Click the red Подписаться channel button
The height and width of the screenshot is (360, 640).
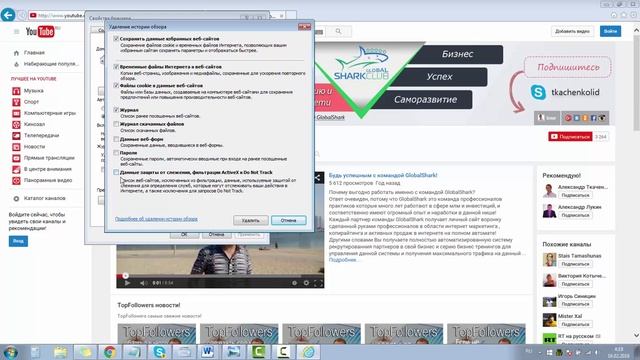coord(570,137)
